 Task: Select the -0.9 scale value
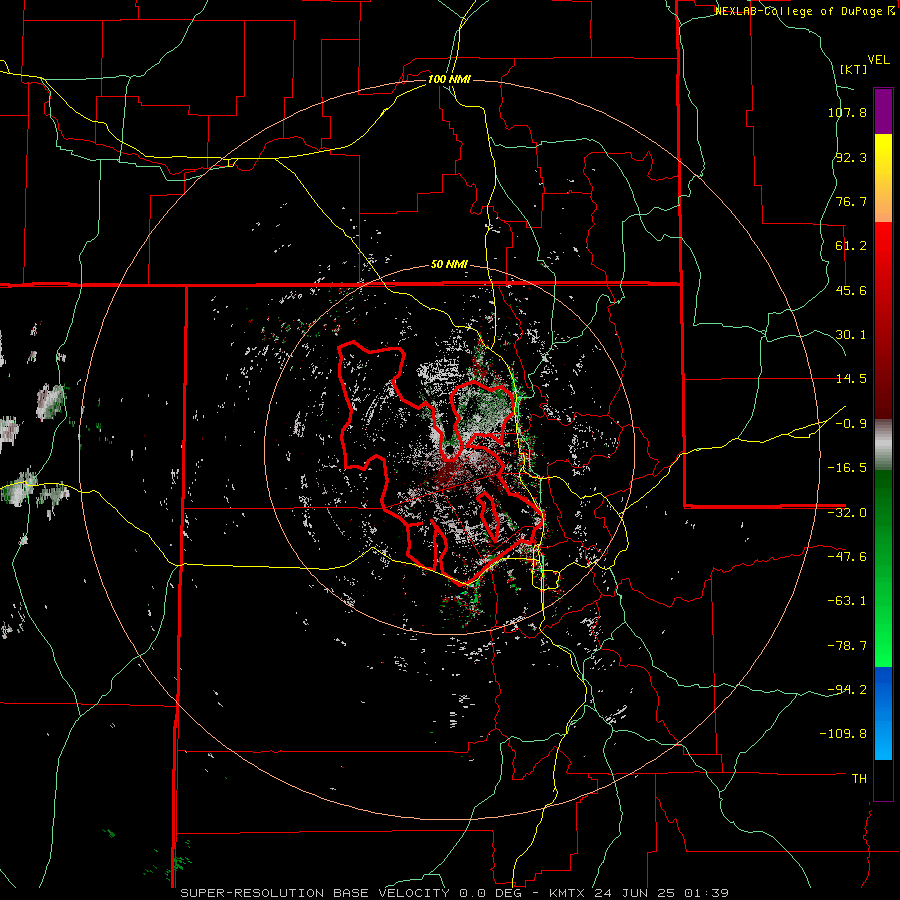pyautogui.click(x=851, y=424)
